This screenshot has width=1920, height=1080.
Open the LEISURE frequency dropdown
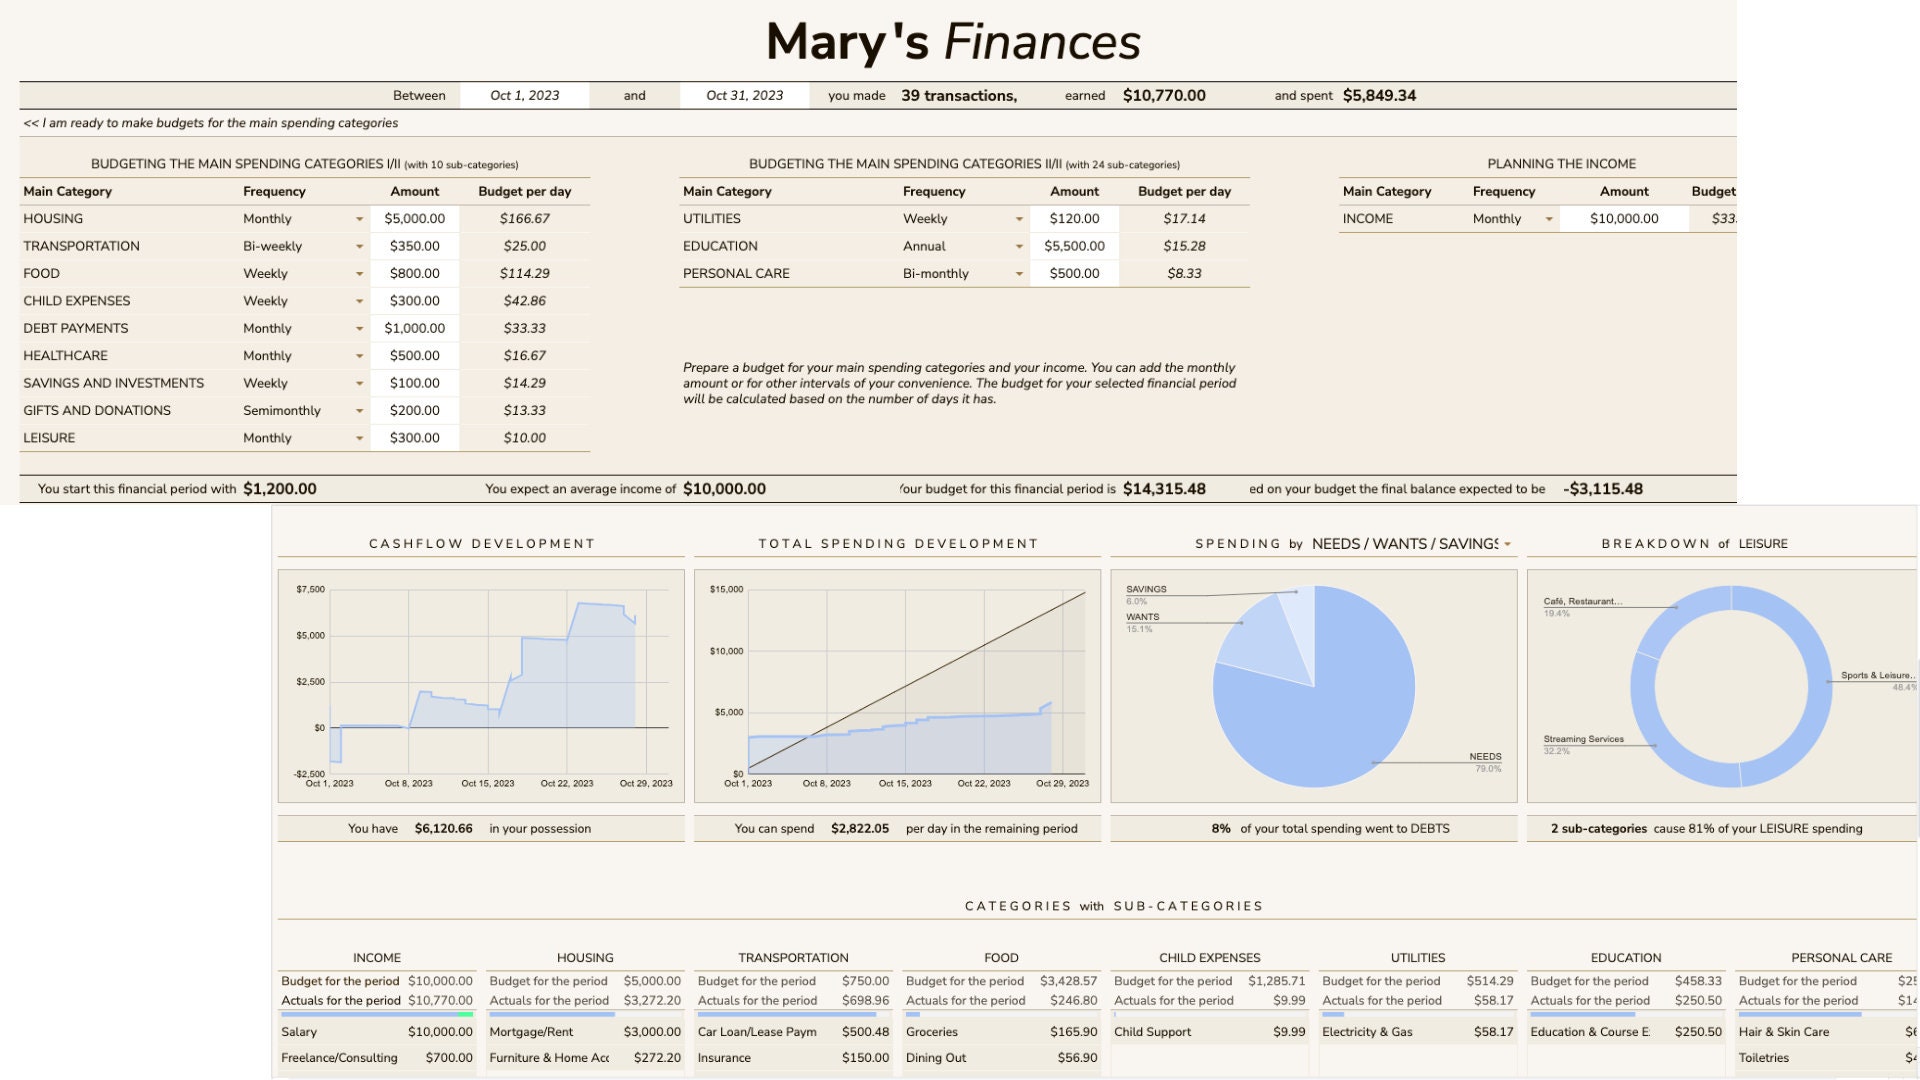tap(360, 437)
